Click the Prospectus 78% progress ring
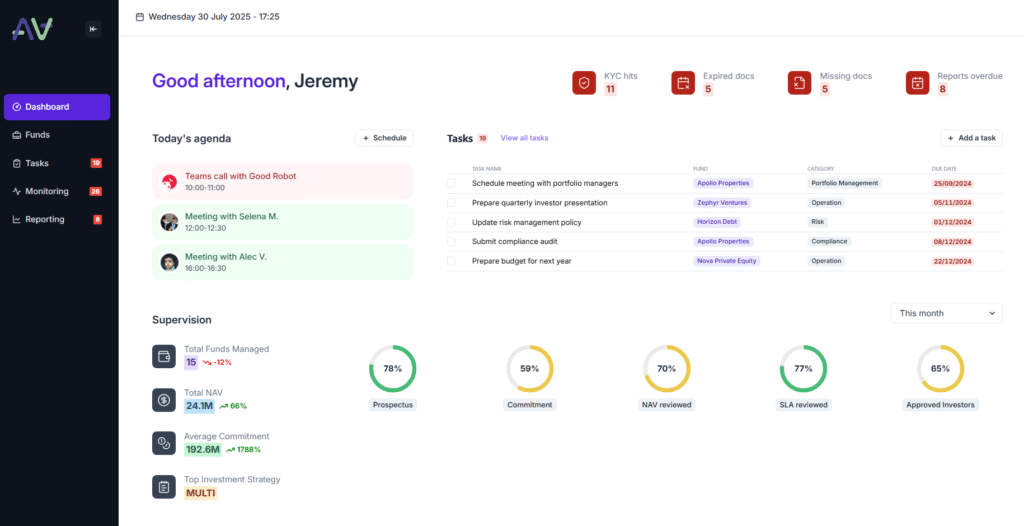Screen dimensions: 1024x526 392,368
